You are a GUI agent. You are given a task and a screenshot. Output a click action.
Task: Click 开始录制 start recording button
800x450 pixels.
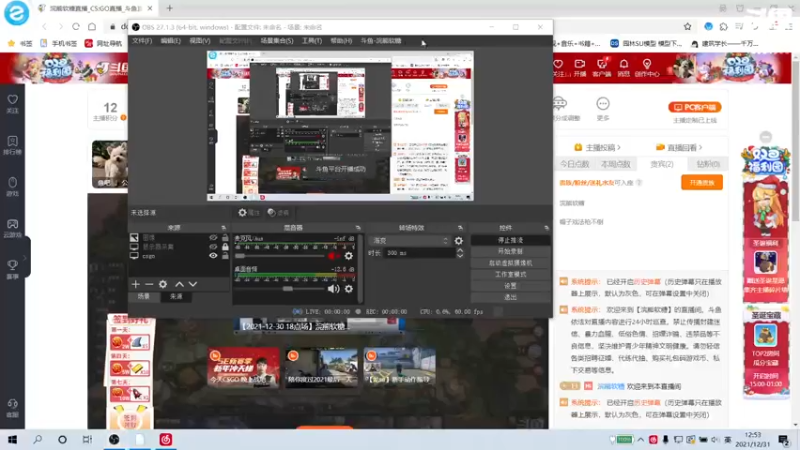click(510, 252)
